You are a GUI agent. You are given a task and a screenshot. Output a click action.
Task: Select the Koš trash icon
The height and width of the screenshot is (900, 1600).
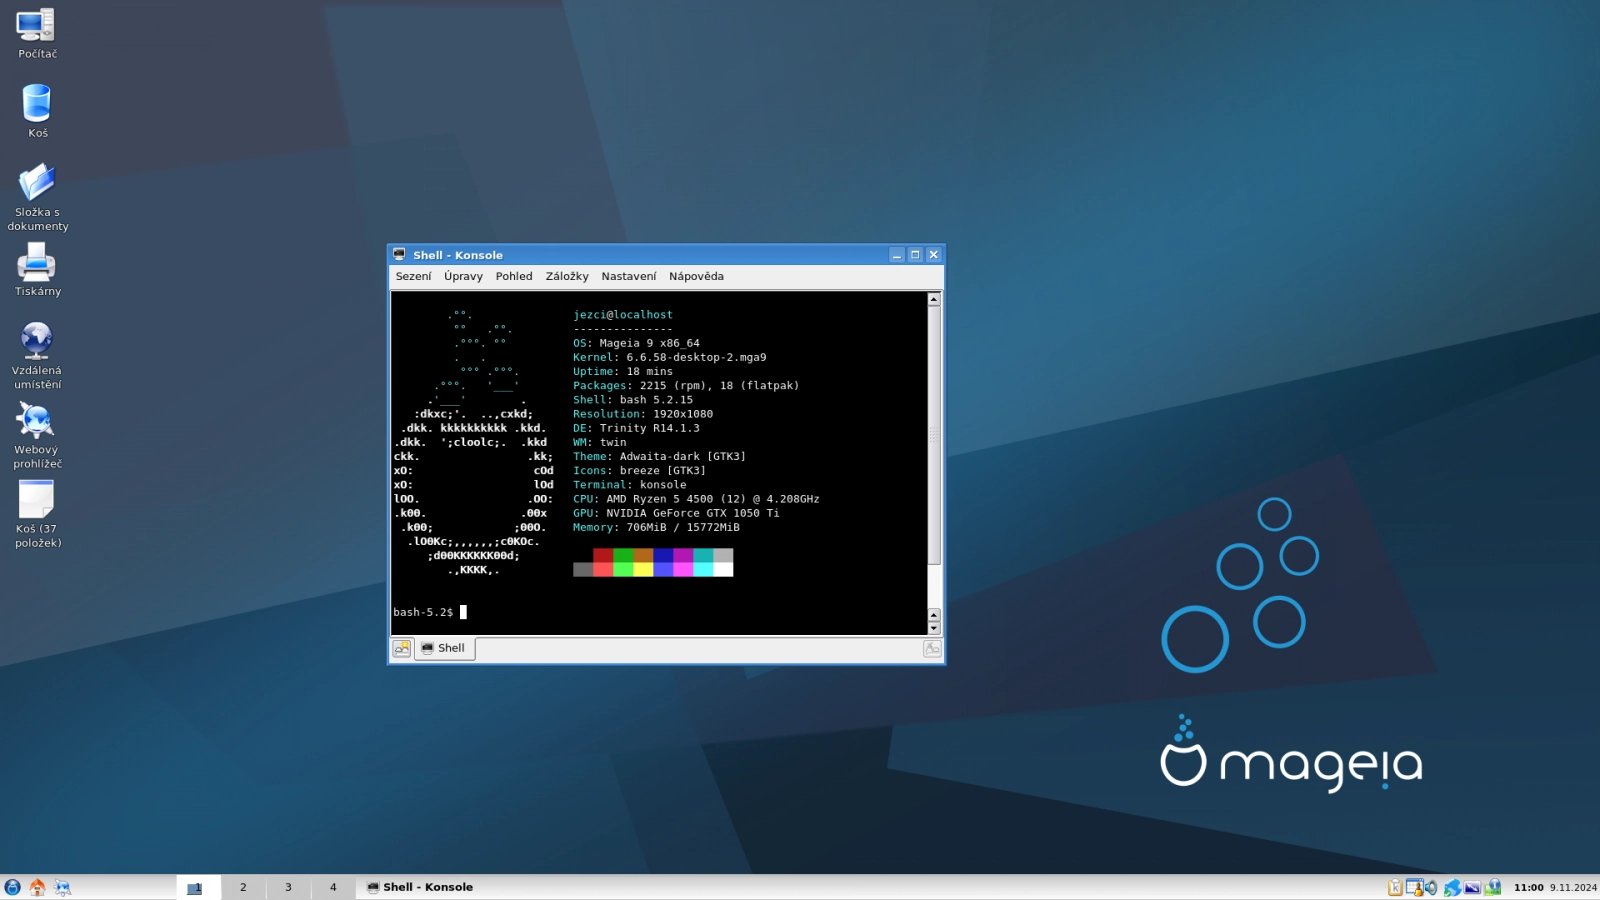coord(37,111)
